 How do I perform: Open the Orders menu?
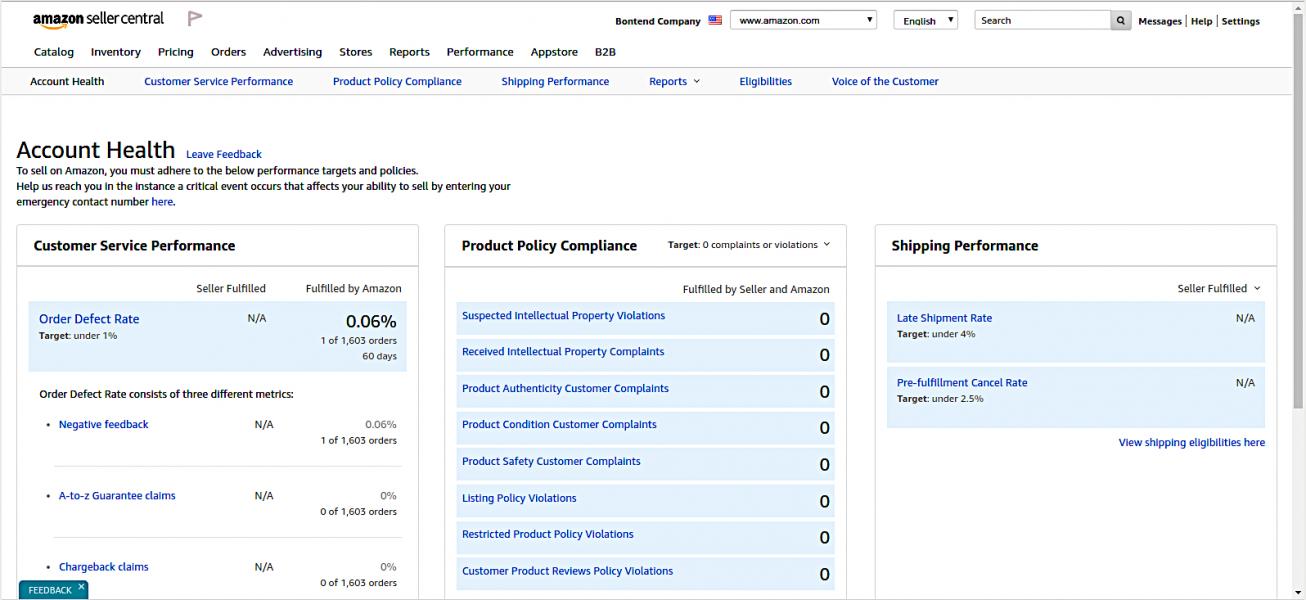(x=228, y=52)
